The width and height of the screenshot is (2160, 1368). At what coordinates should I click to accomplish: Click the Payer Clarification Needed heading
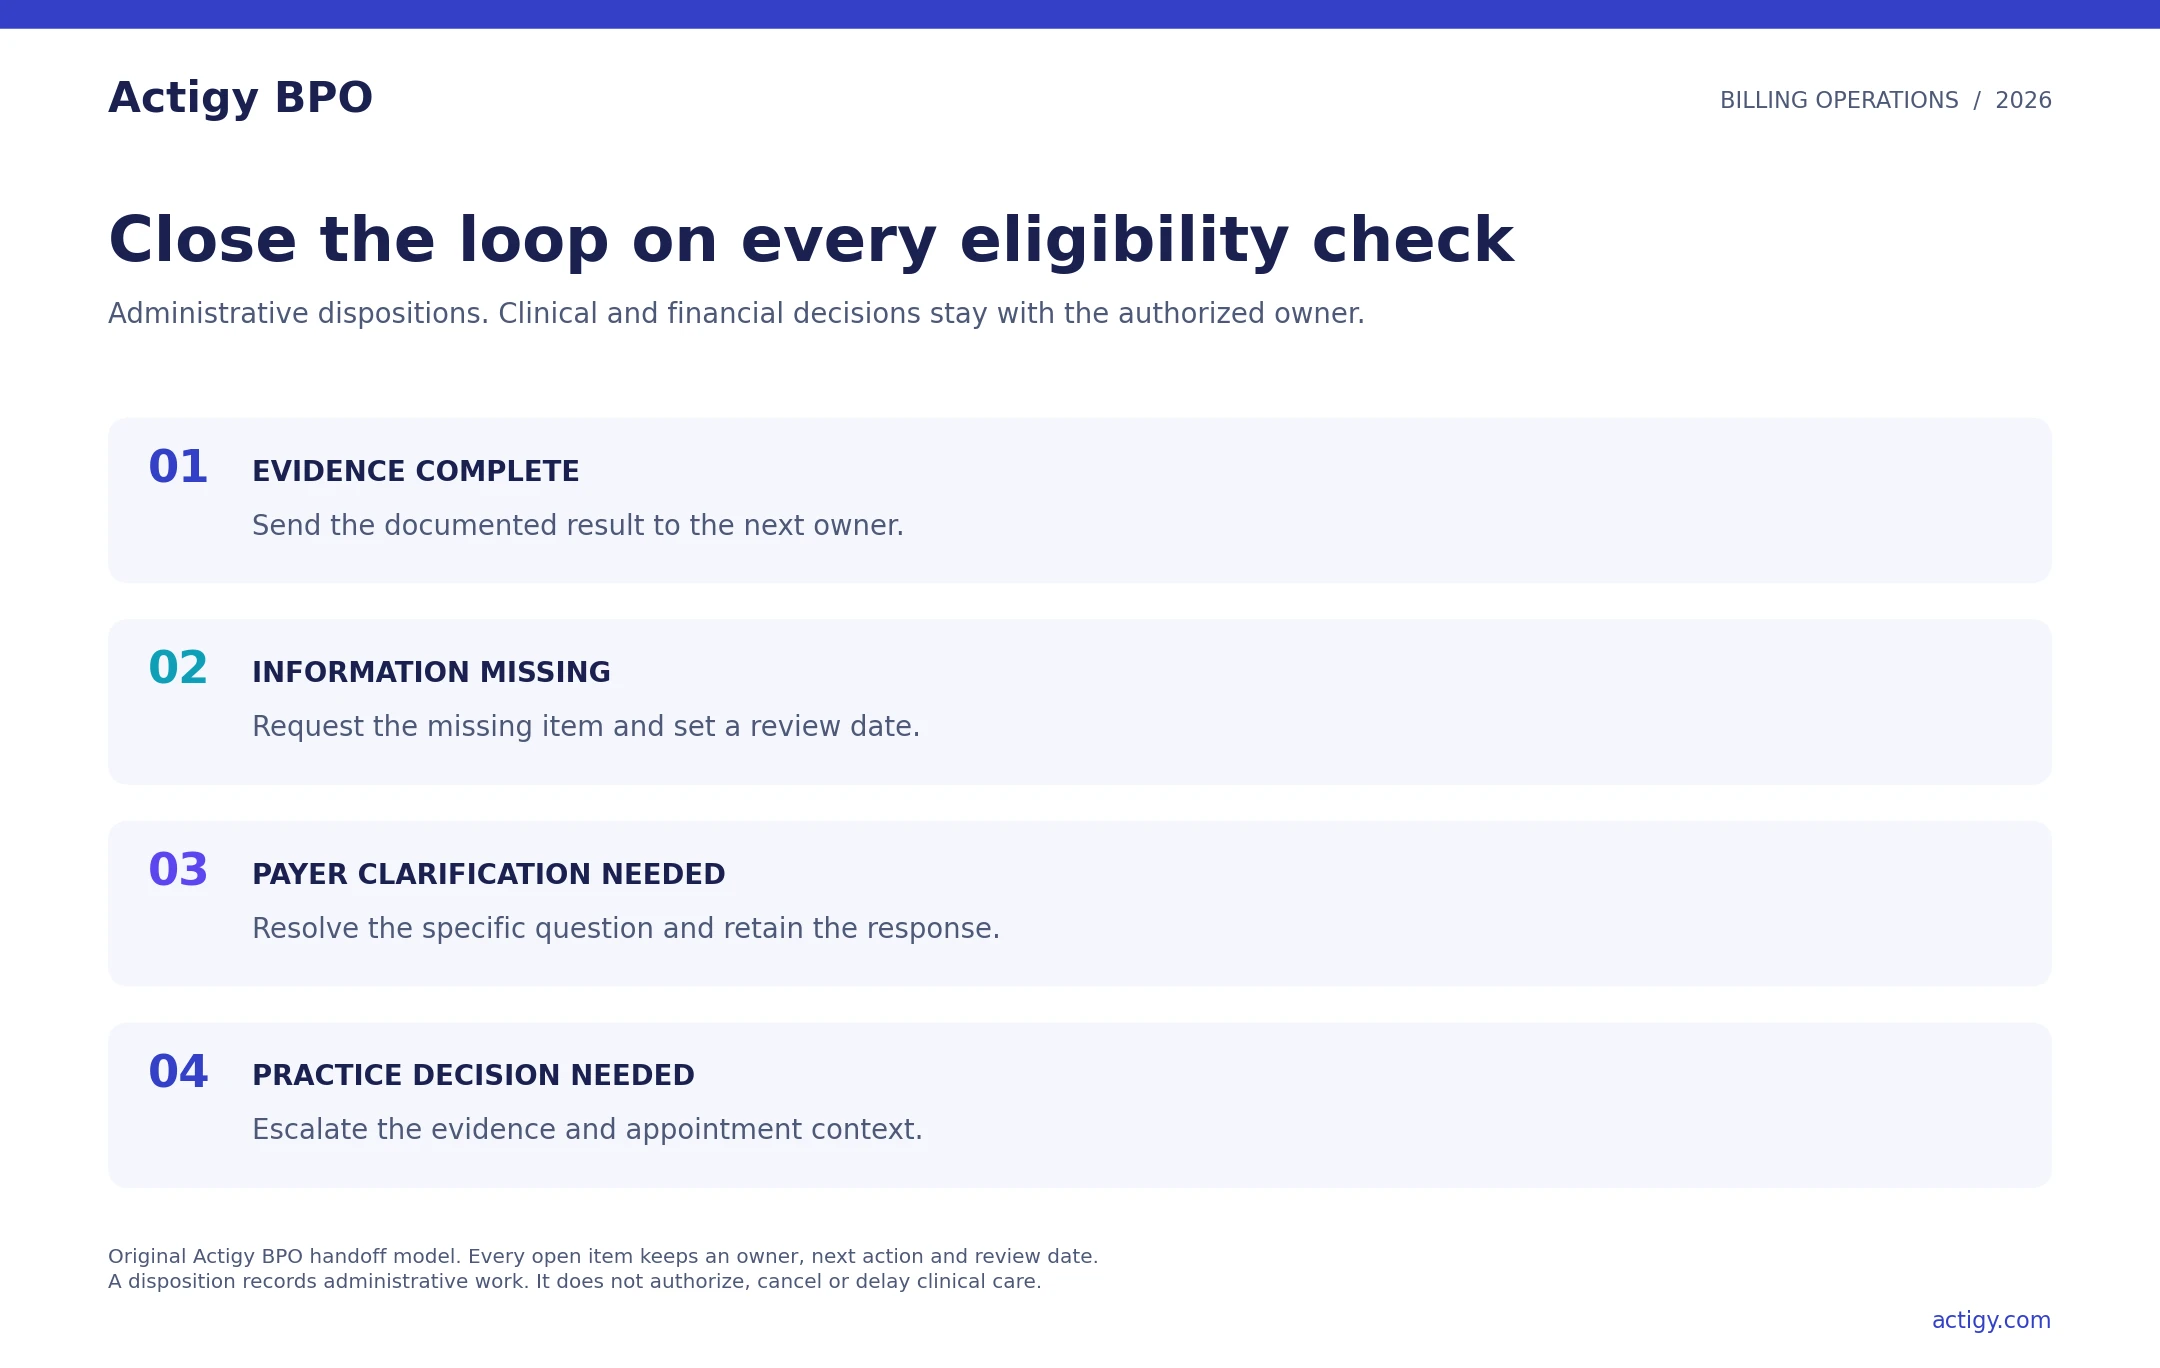click(x=488, y=874)
